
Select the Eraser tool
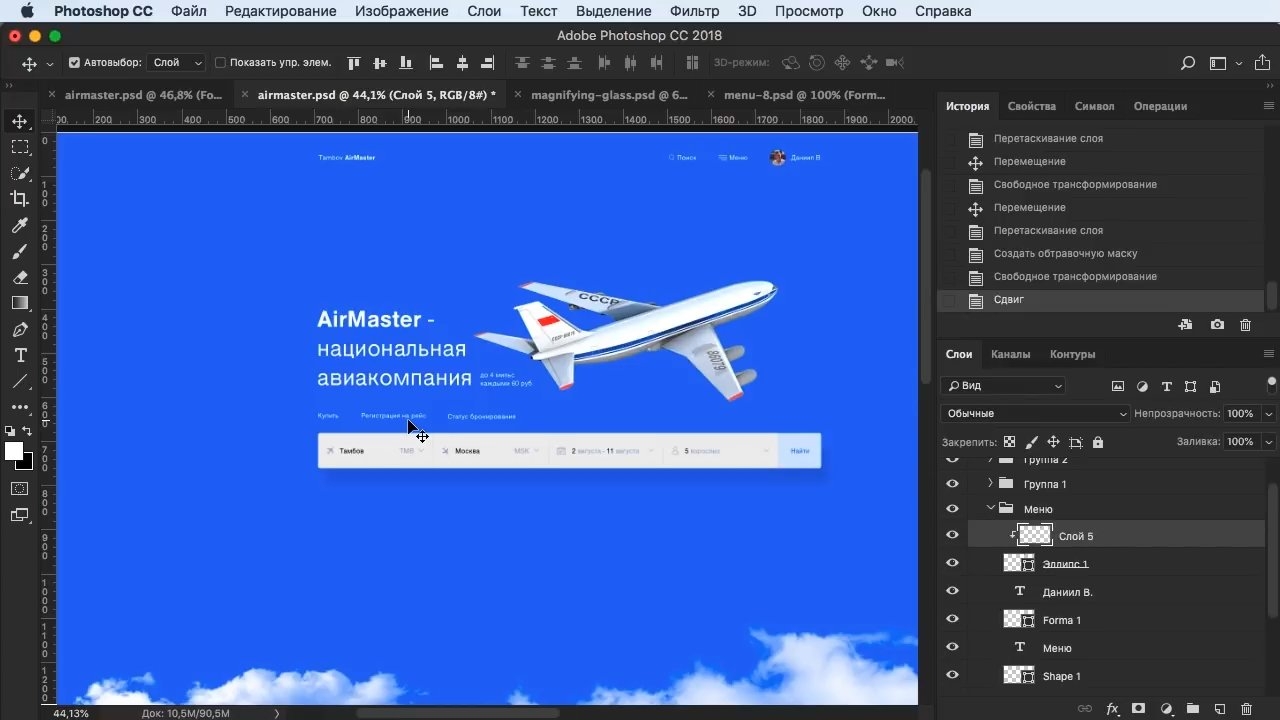tap(20, 277)
